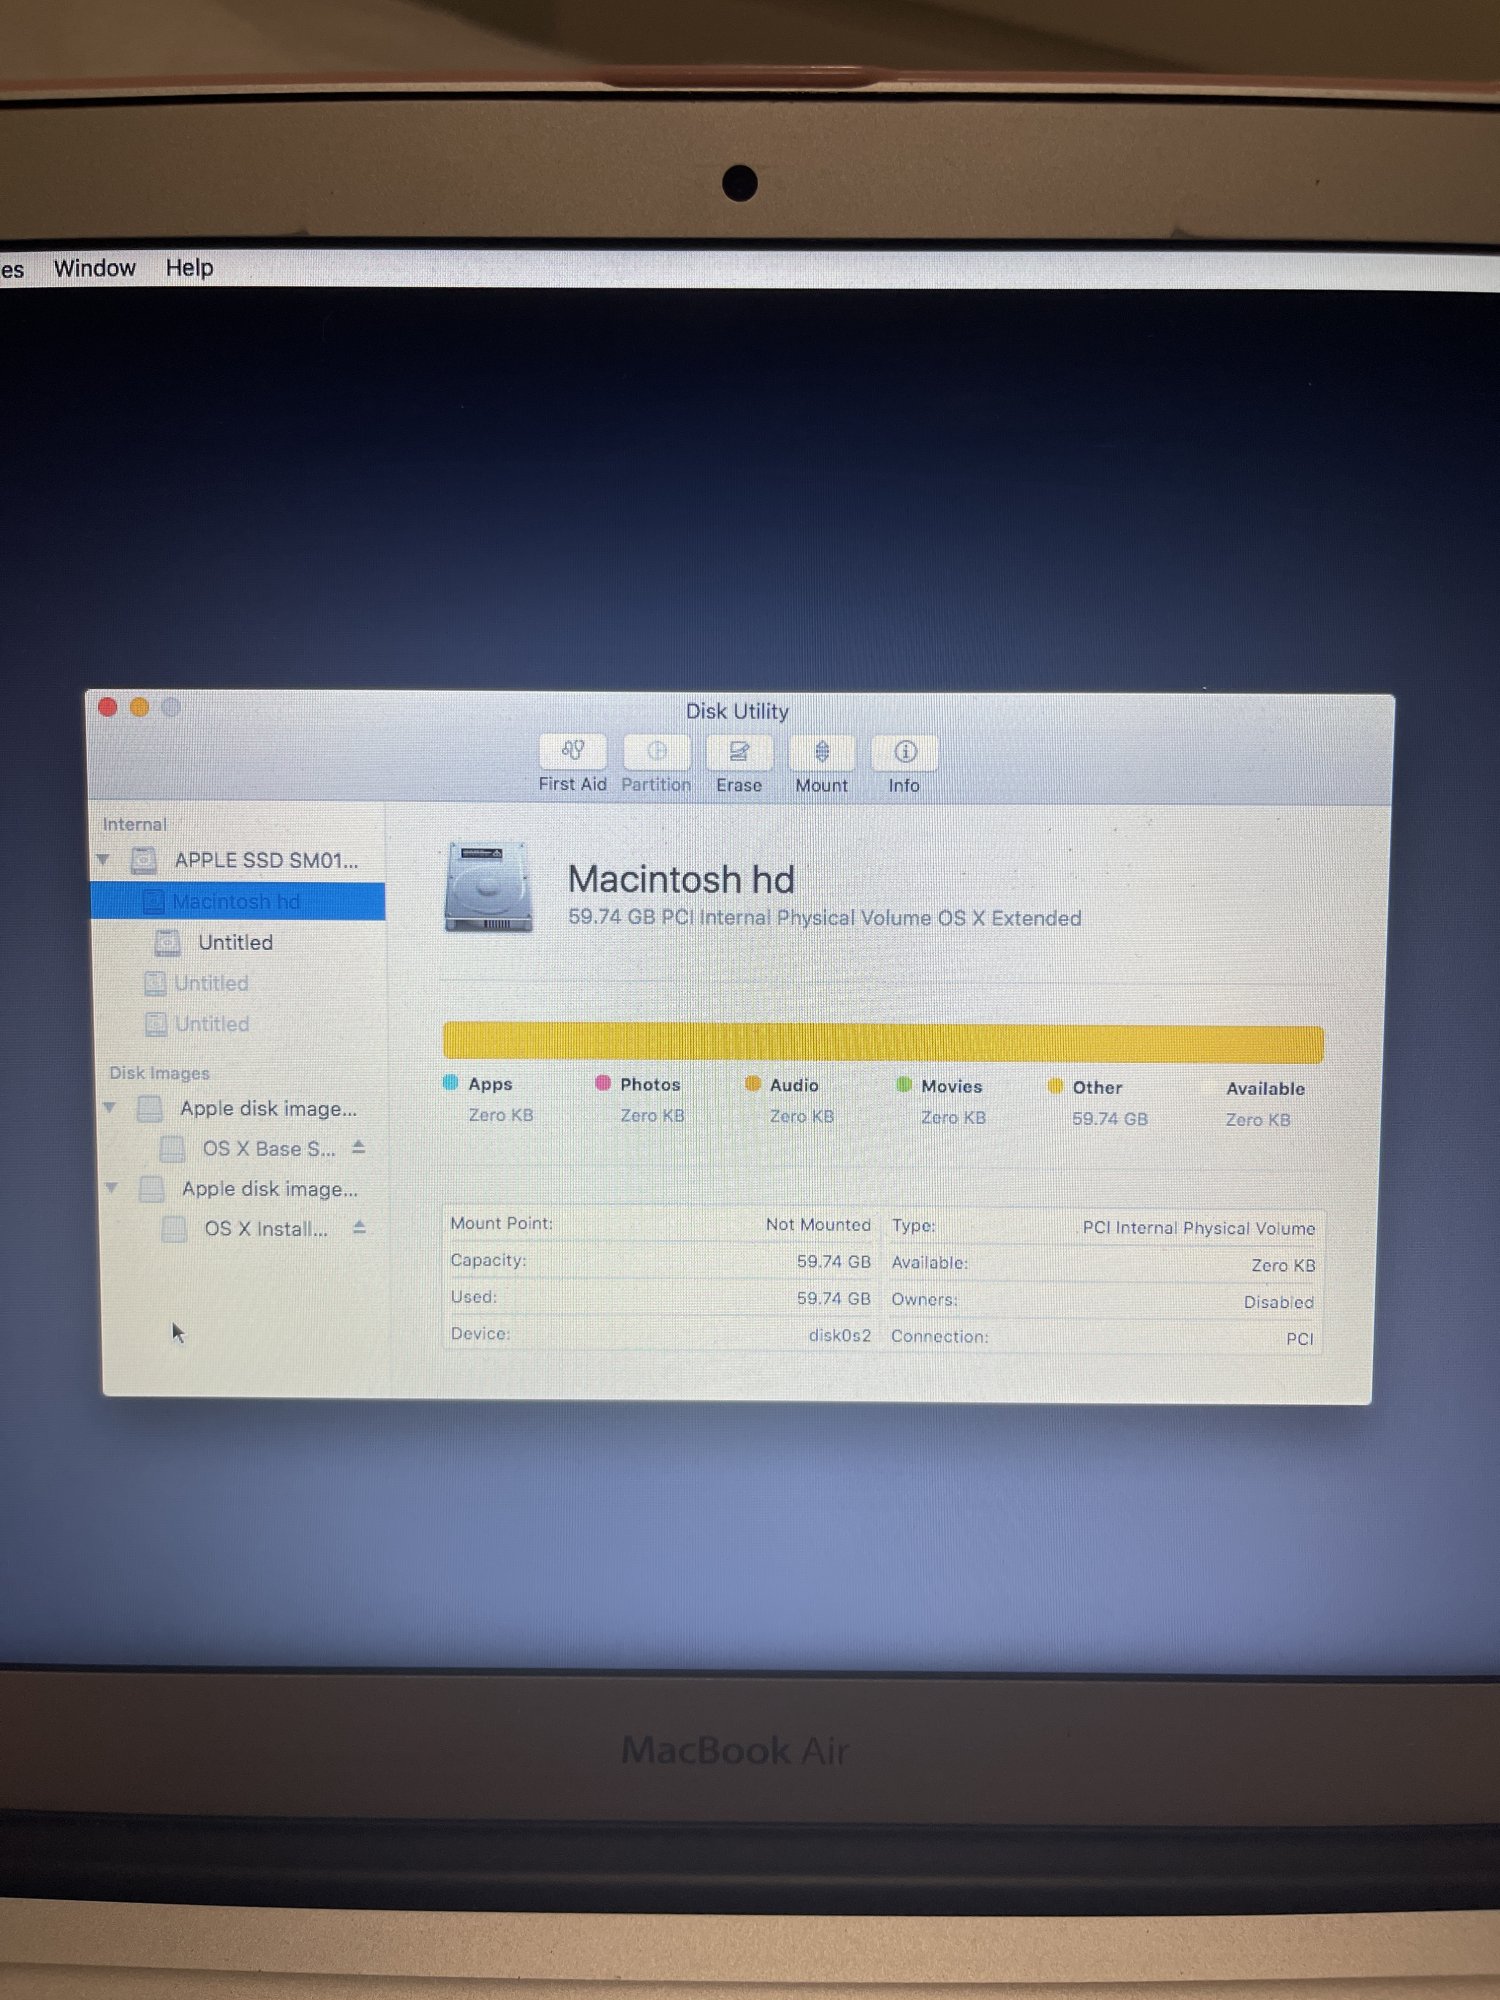Collapse the second Apple disk image entry
The height and width of the screenshot is (2000, 1500).
click(112, 1188)
